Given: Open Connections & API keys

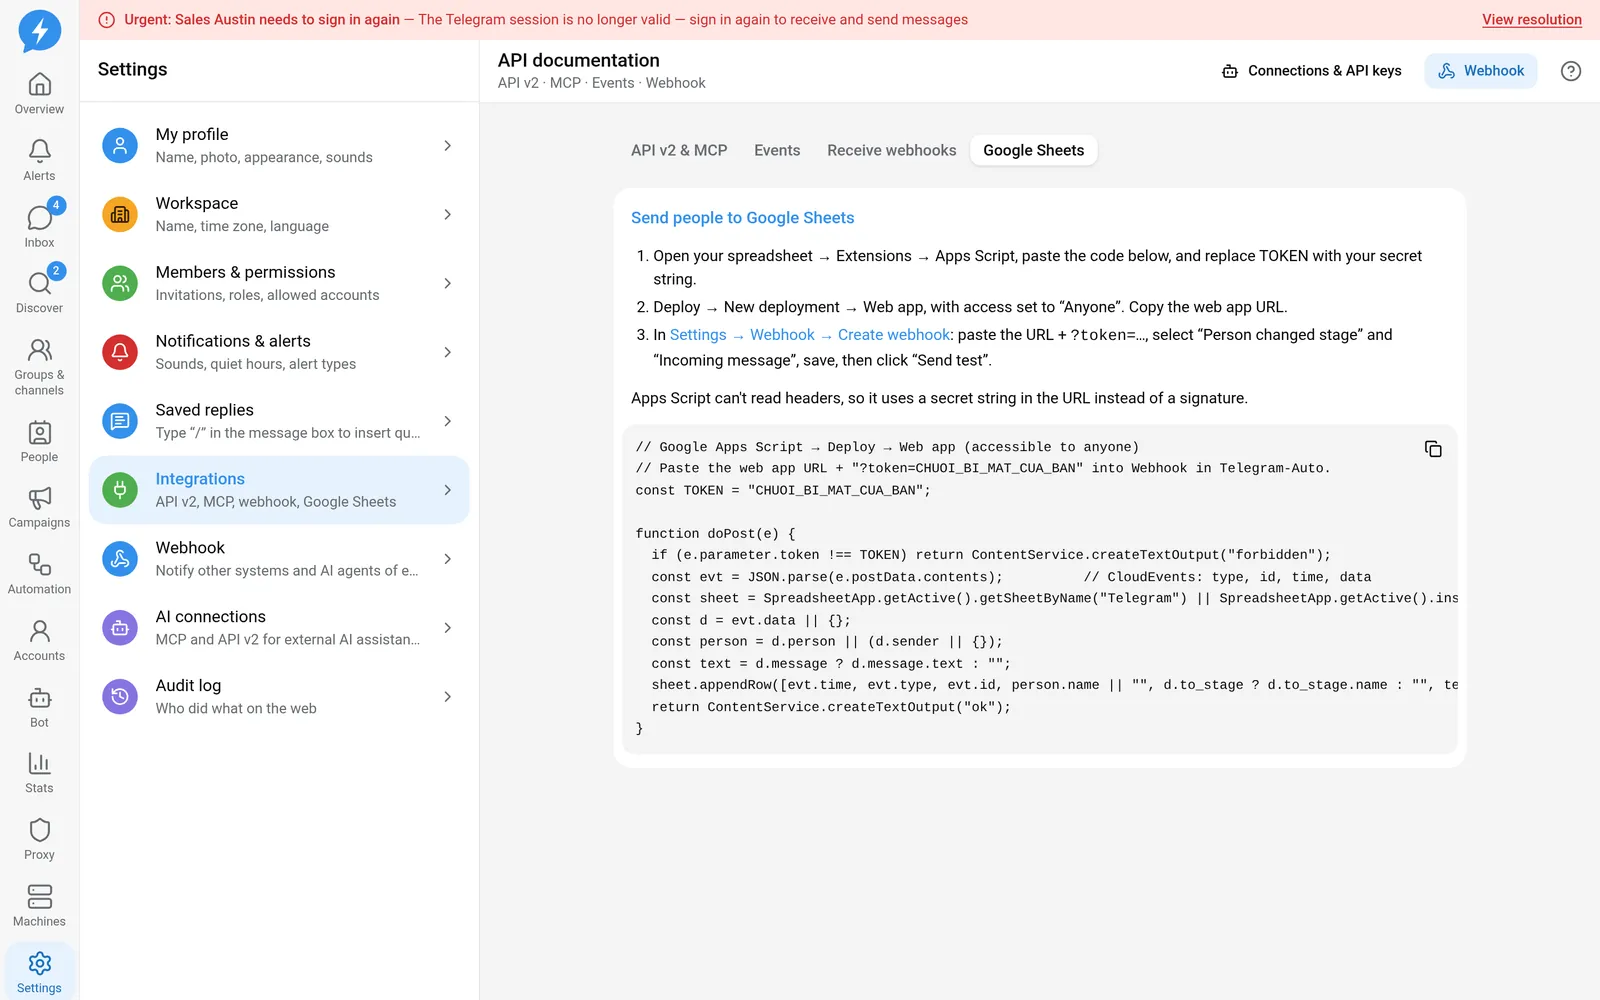Looking at the screenshot, I should pos(1312,71).
